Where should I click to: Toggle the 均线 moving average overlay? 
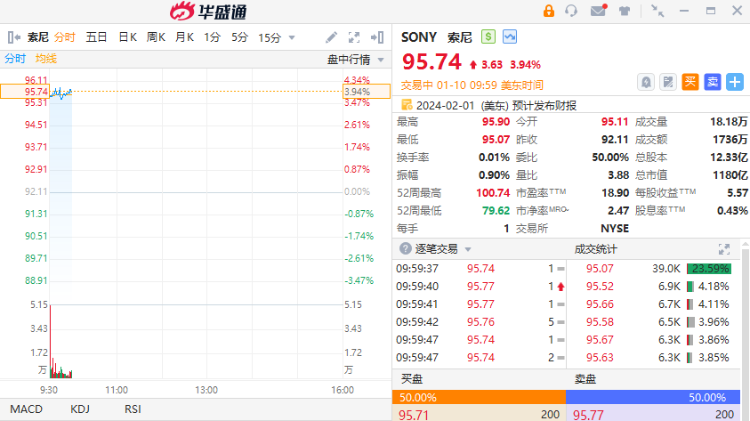(46, 59)
